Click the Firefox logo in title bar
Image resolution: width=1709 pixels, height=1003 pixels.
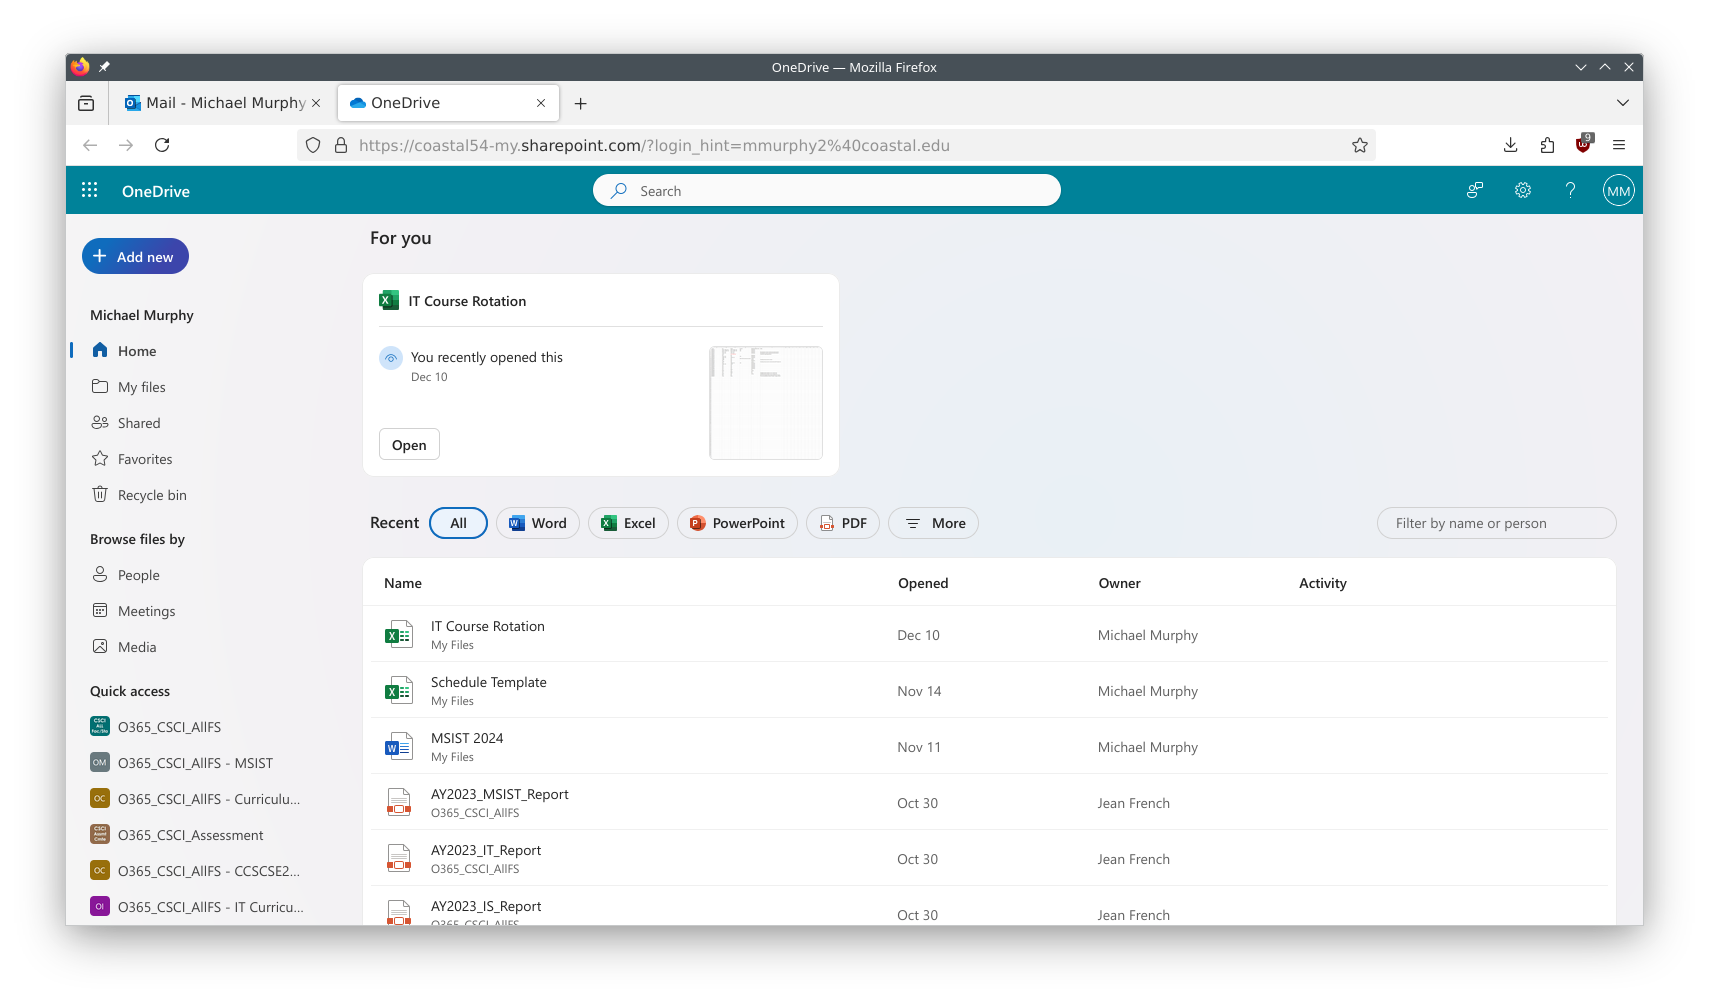click(80, 66)
